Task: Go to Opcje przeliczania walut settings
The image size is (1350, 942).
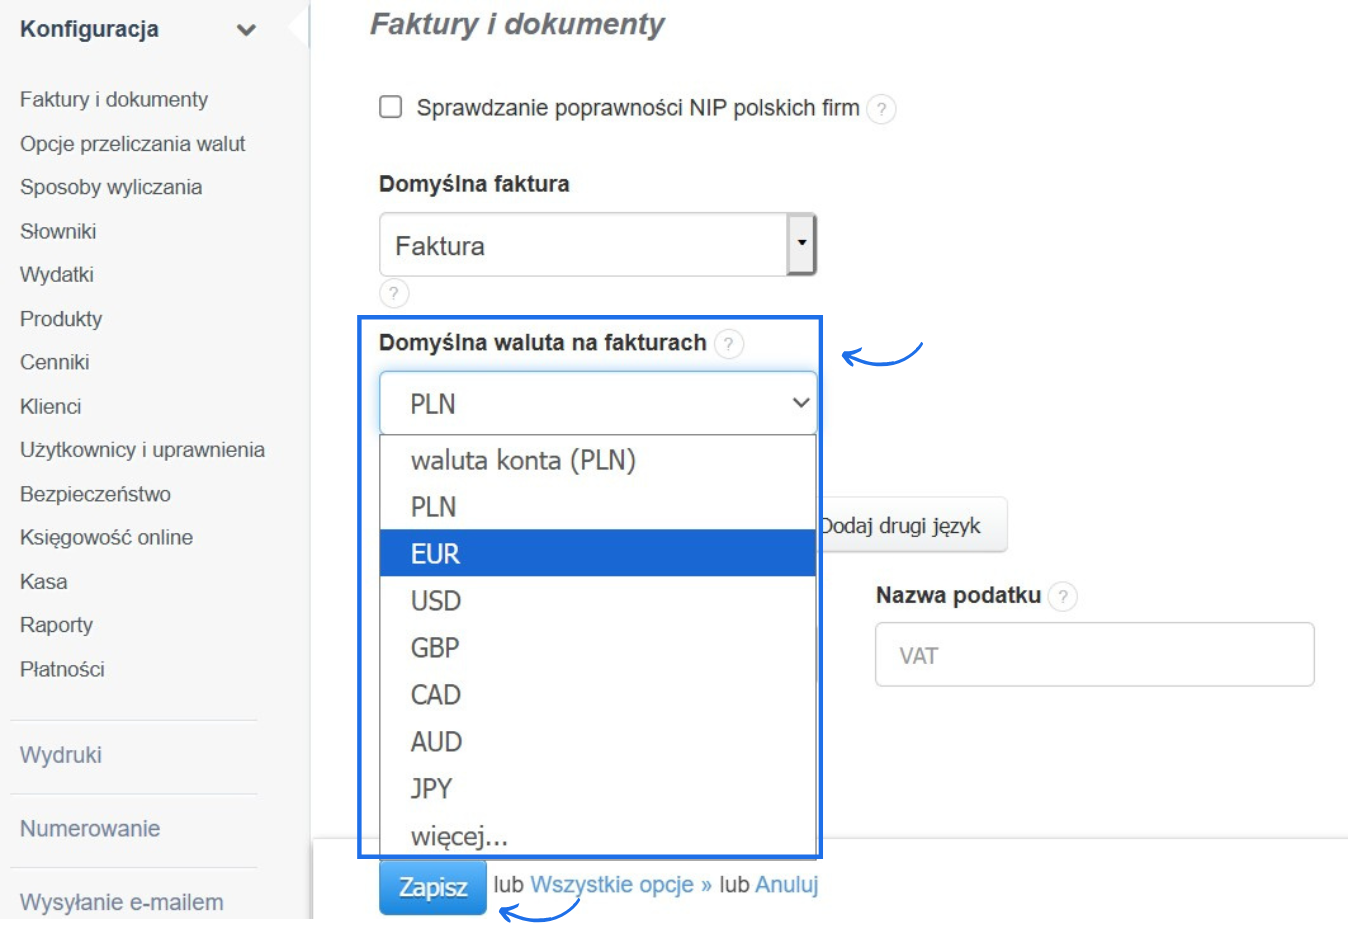Action: [132, 143]
